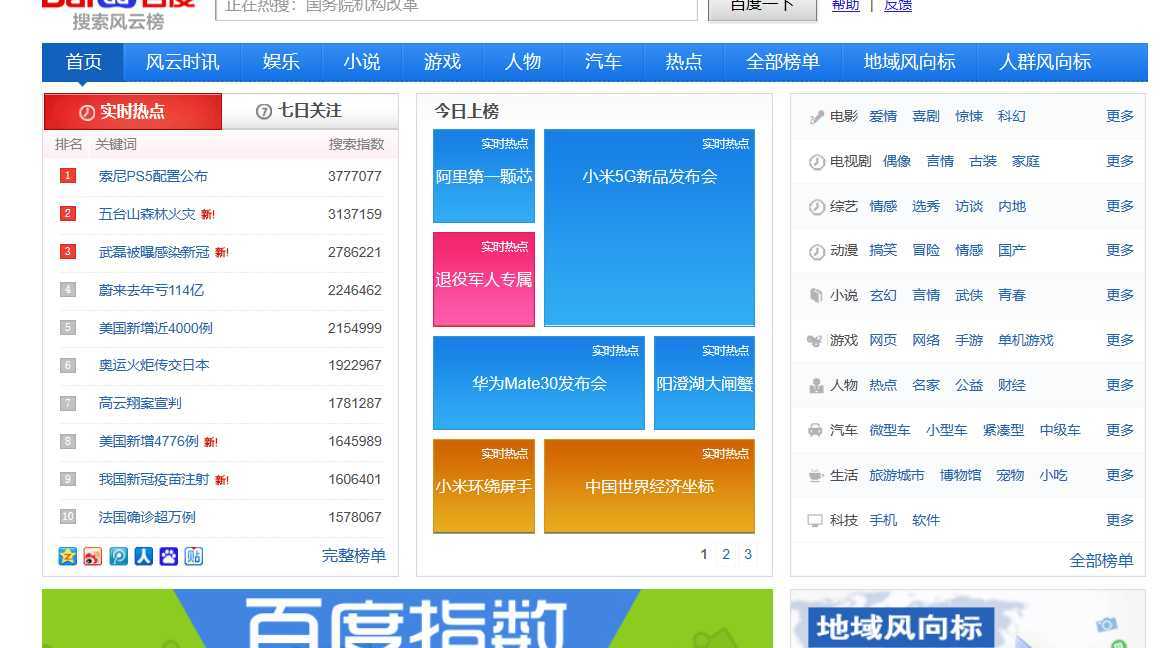Share via the Sina Weibo icon
This screenshot has height=648, width=1165.
click(93, 556)
